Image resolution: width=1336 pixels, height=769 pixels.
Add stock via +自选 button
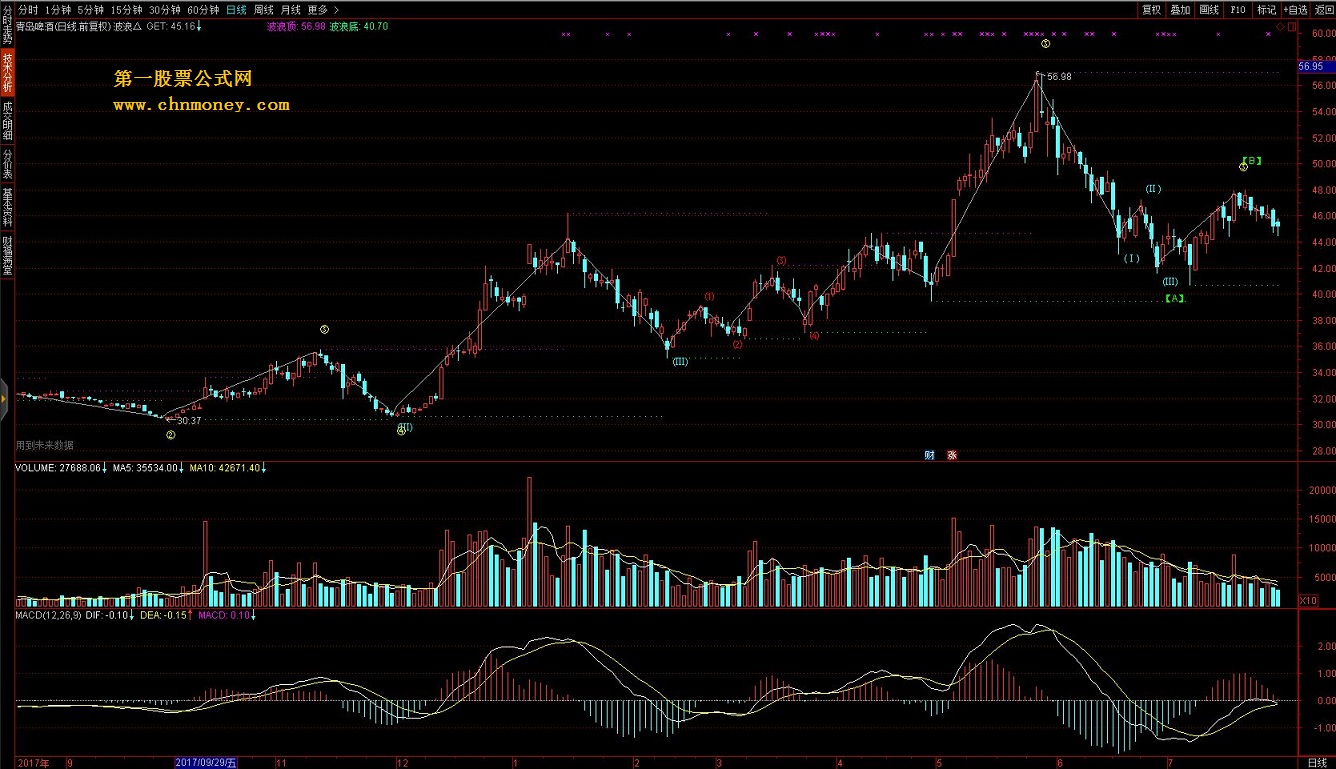point(1295,9)
